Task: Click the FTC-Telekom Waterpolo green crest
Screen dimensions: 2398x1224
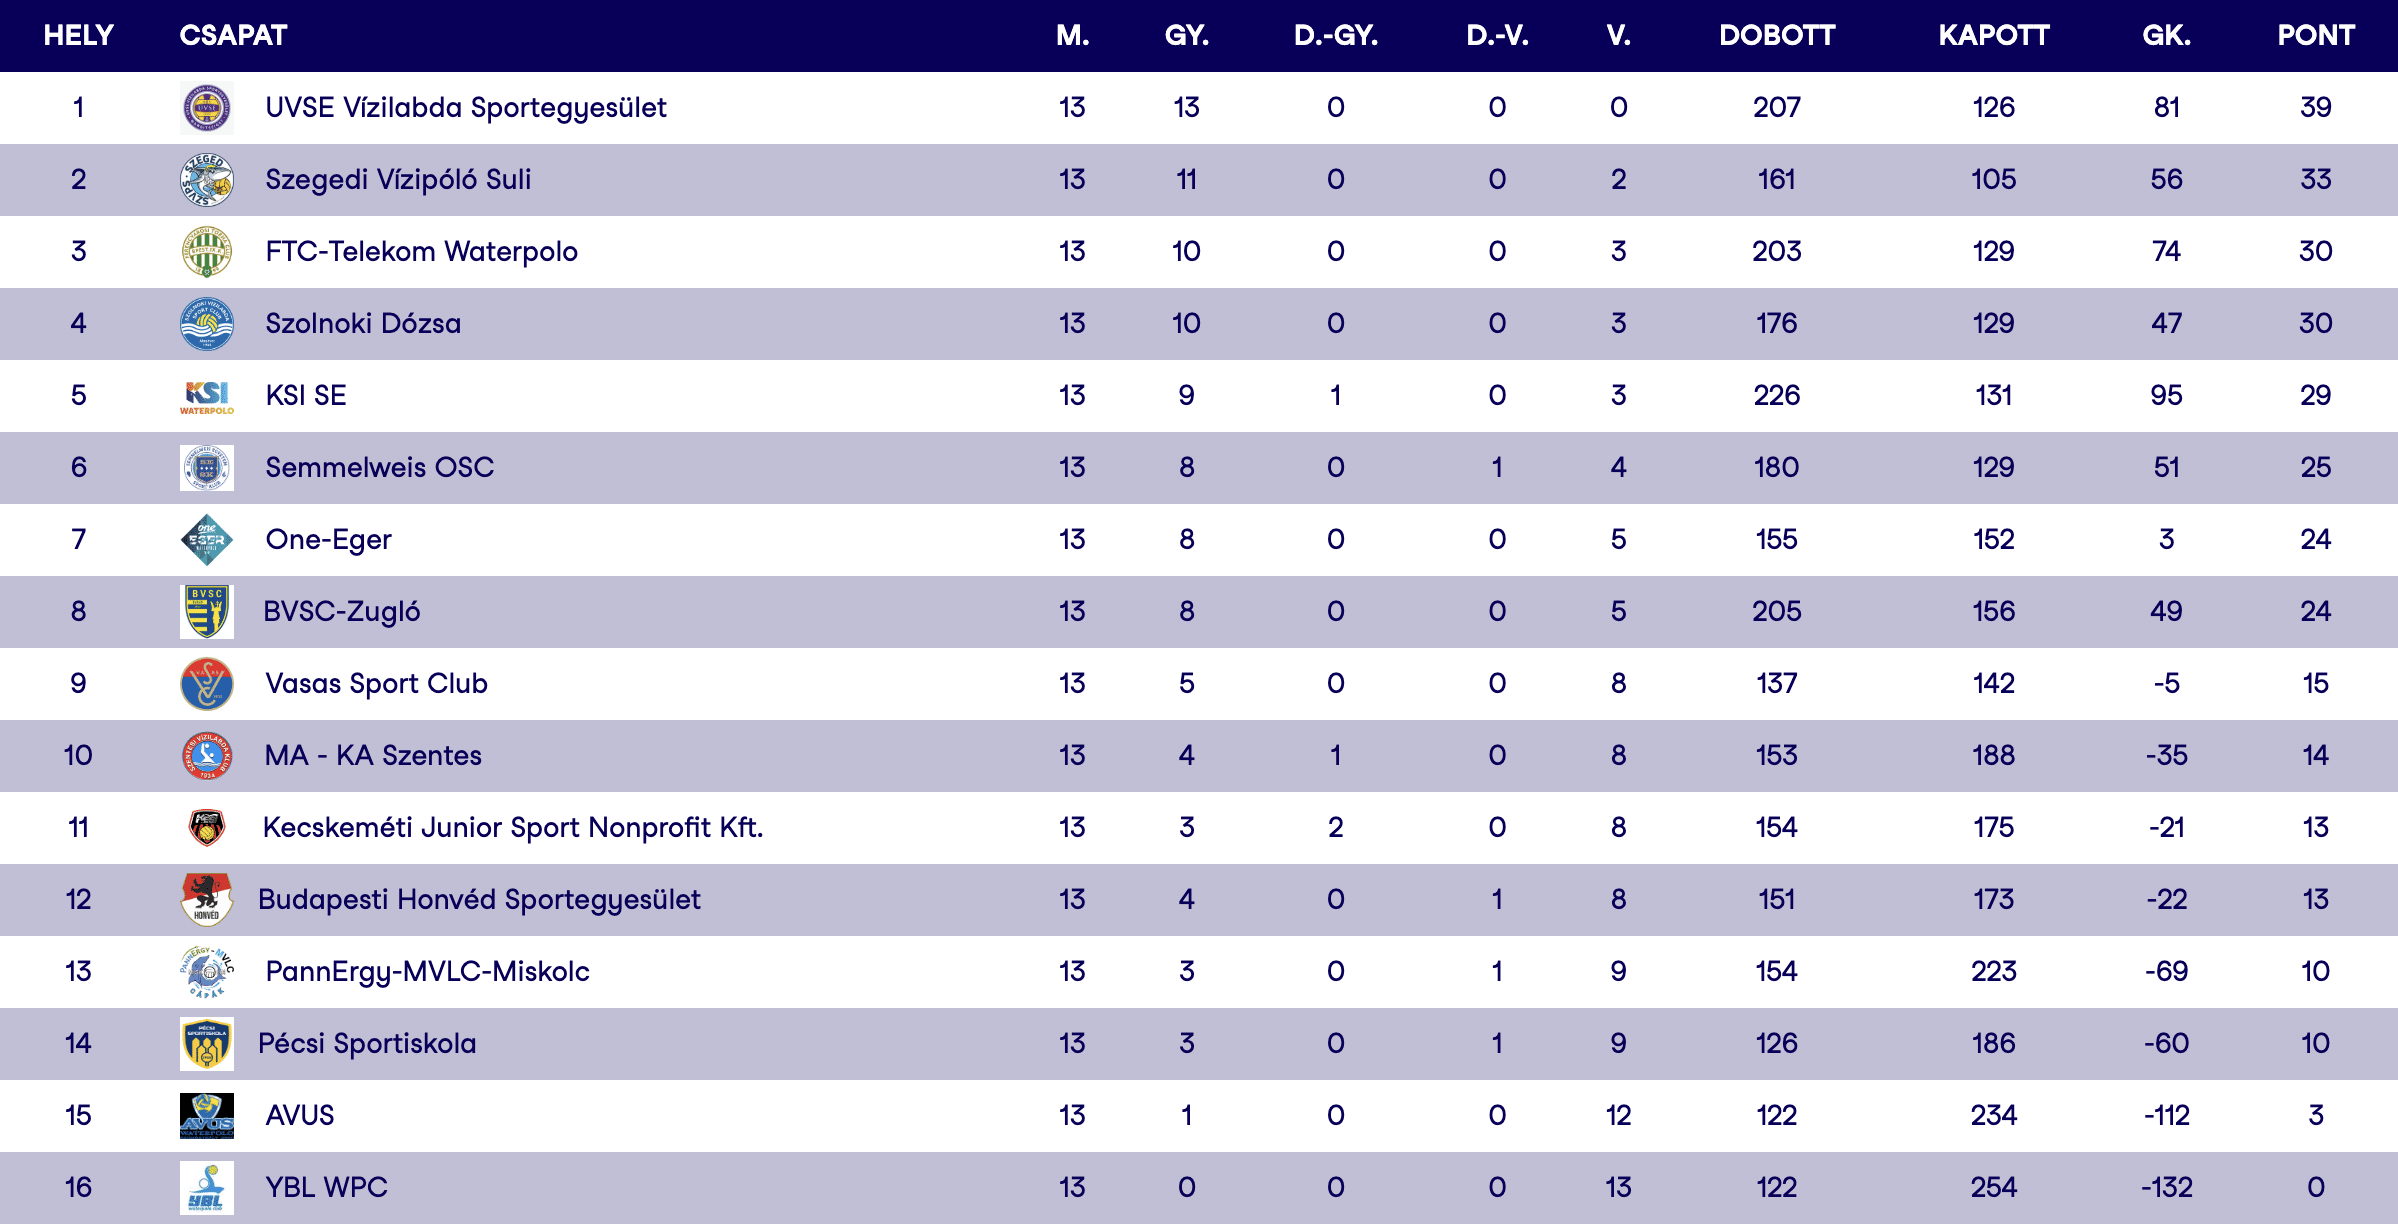Action: (x=206, y=252)
